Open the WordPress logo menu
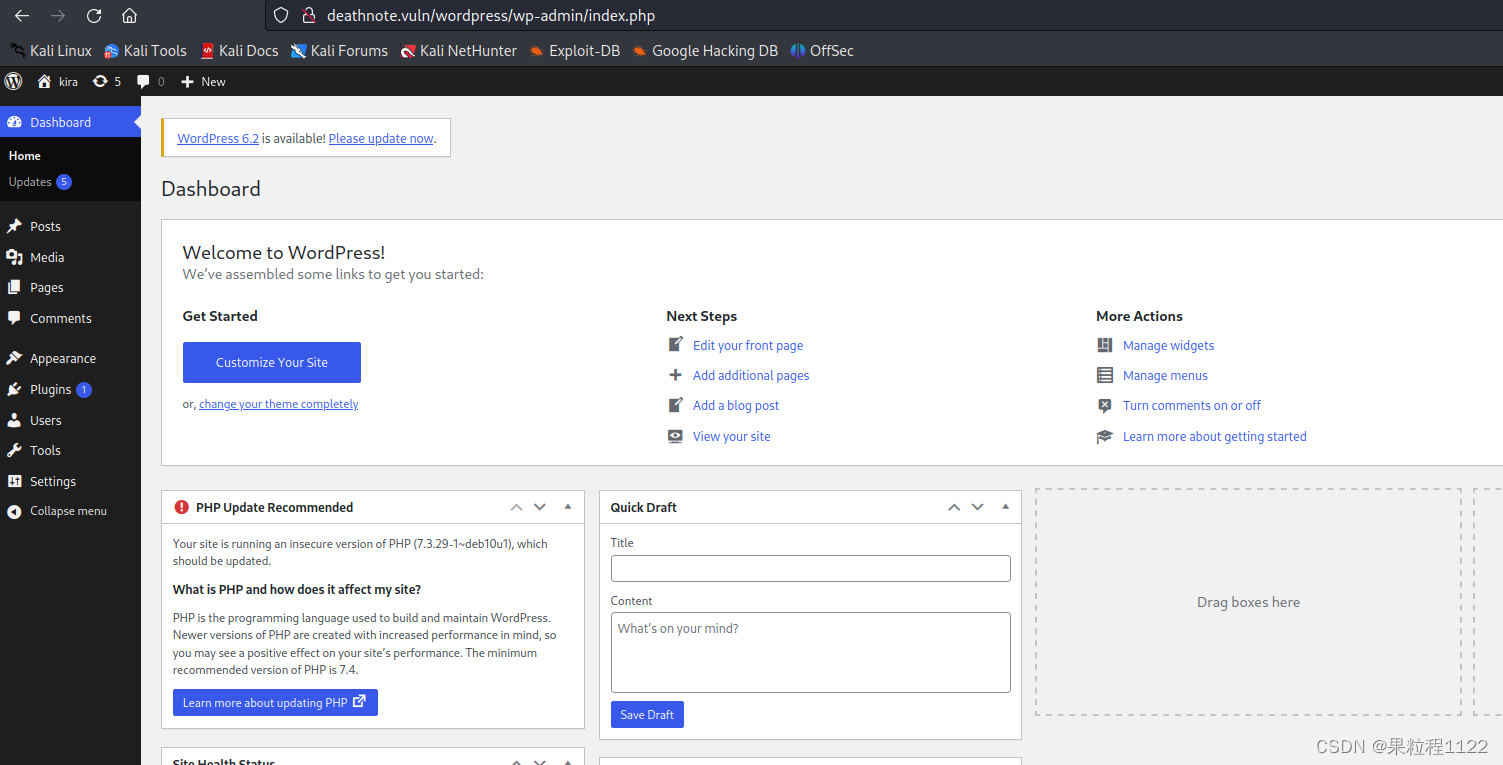Image resolution: width=1503 pixels, height=765 pixels. coord(13,81)
